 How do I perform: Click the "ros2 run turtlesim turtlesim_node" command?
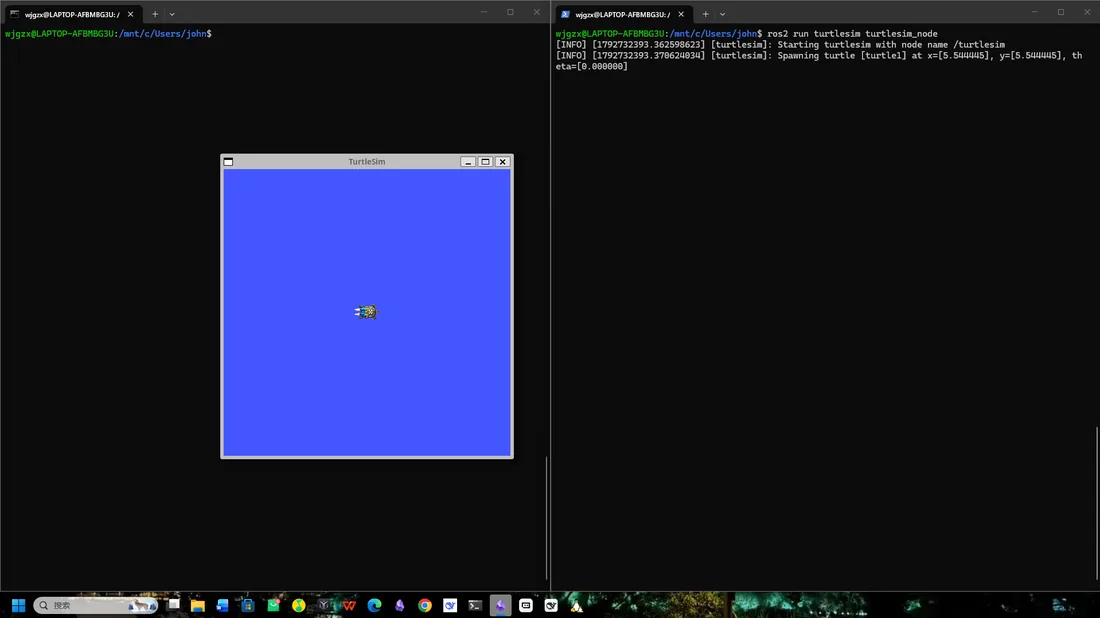pyautogui.click(x=852, y=34)
